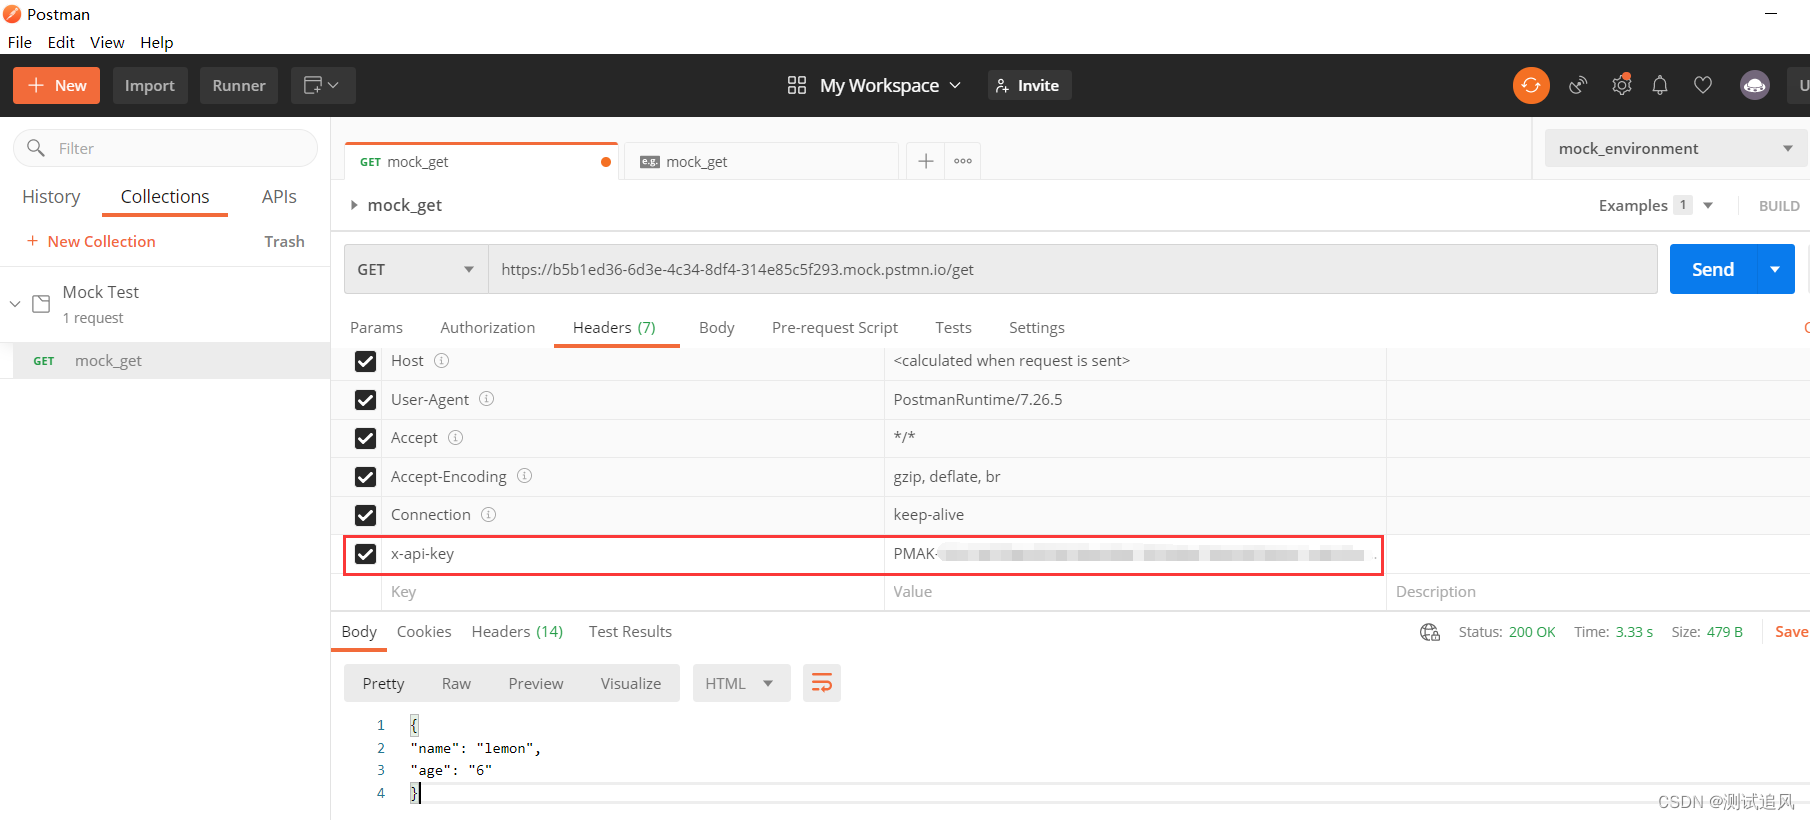Add a new request tab with plus

(x=926, y=161)
